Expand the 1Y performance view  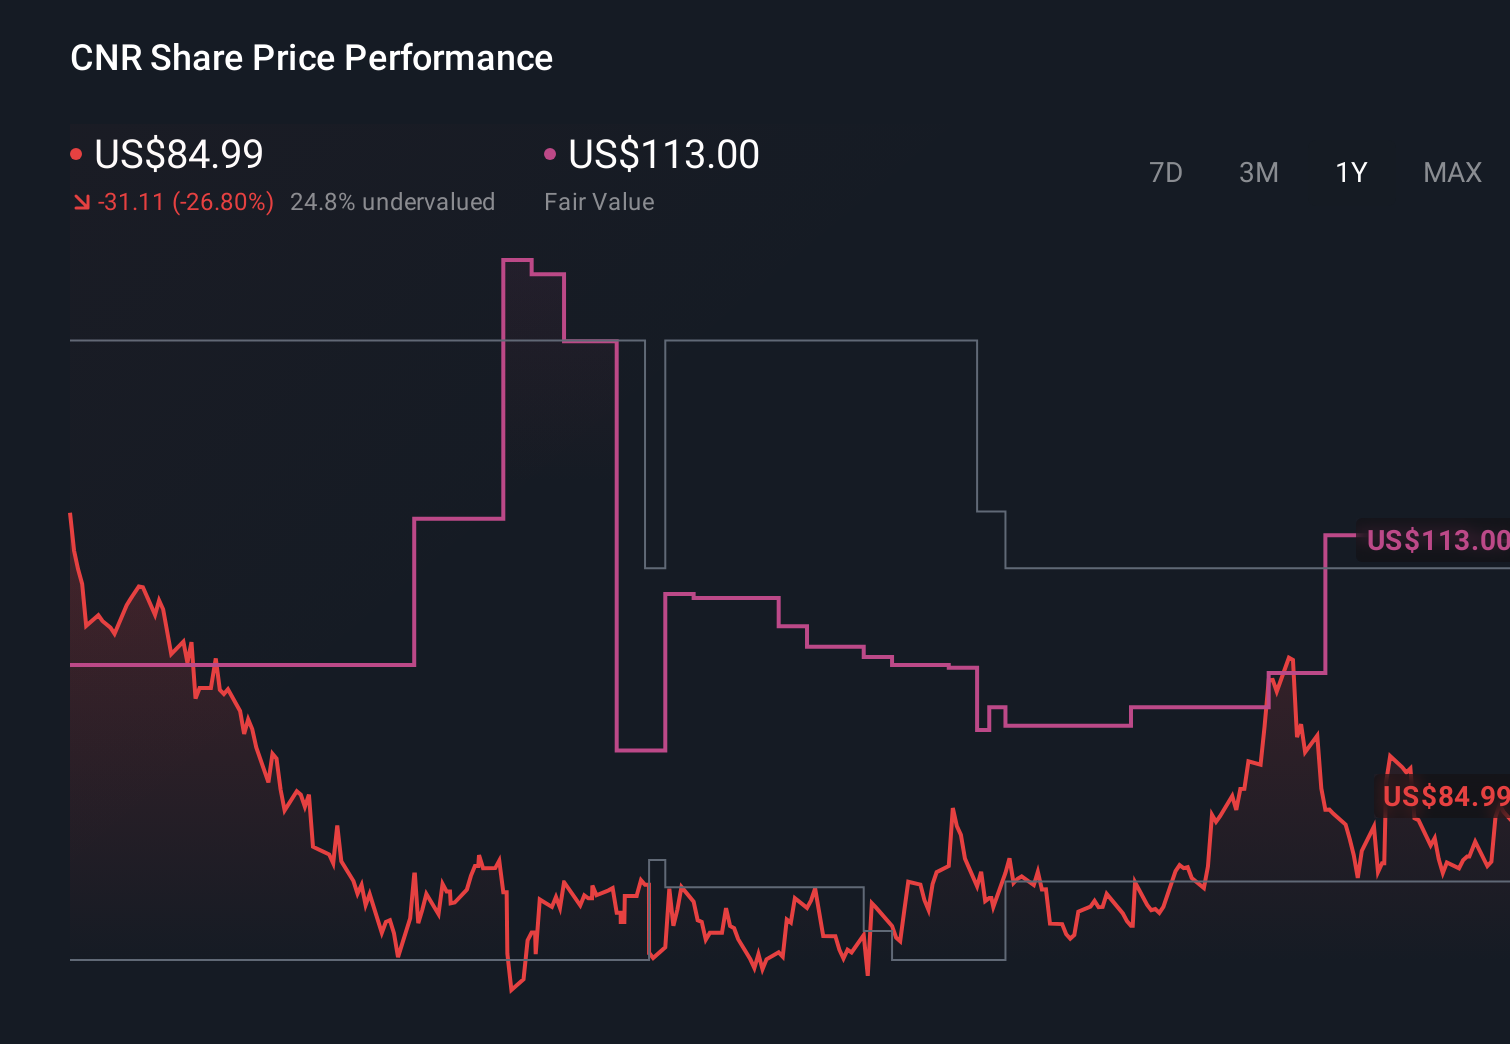pos(1350,172)
